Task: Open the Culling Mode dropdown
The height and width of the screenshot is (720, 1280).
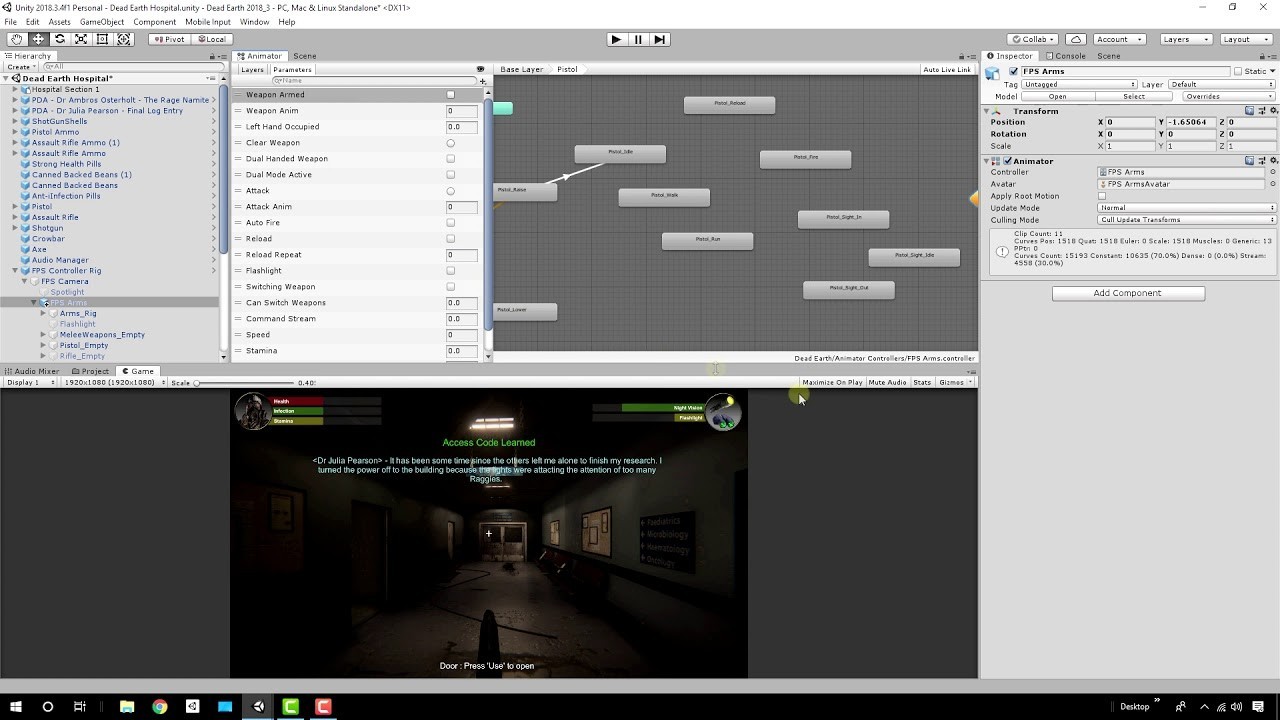Action: click(1186, 220)
